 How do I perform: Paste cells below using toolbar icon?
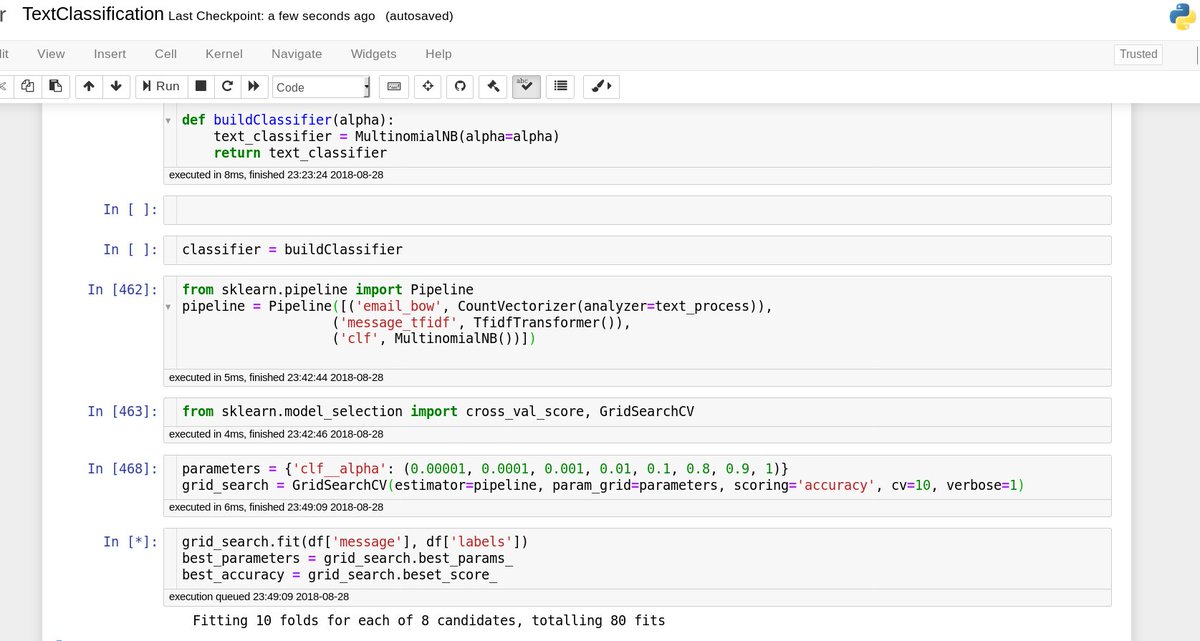point(55,87)
